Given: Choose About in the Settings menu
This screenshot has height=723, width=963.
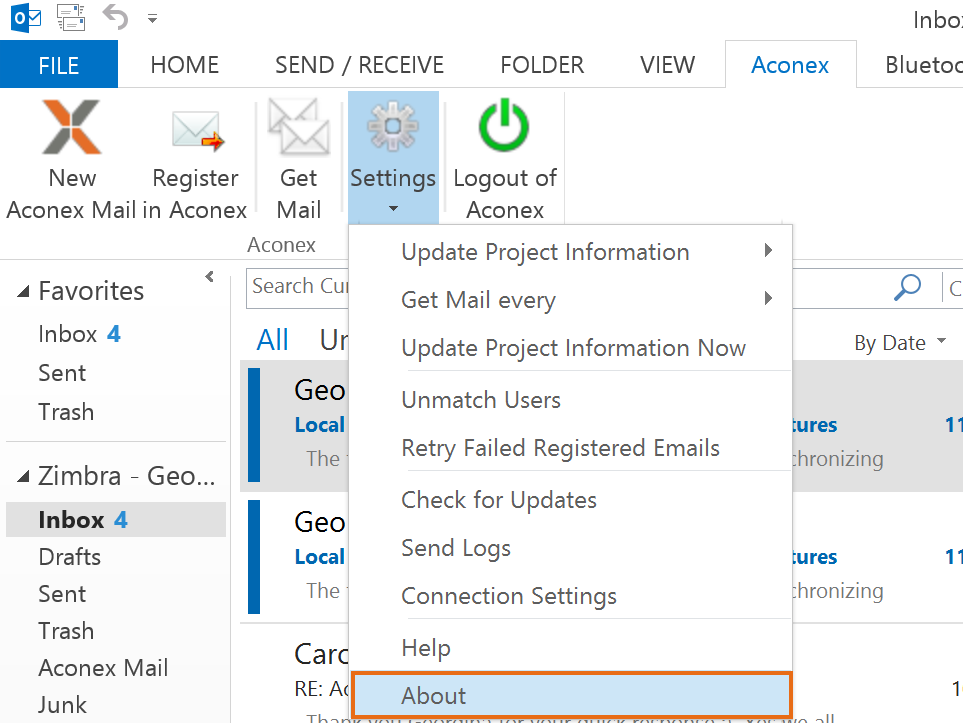Looking at the screenshot, I should 572,695.
